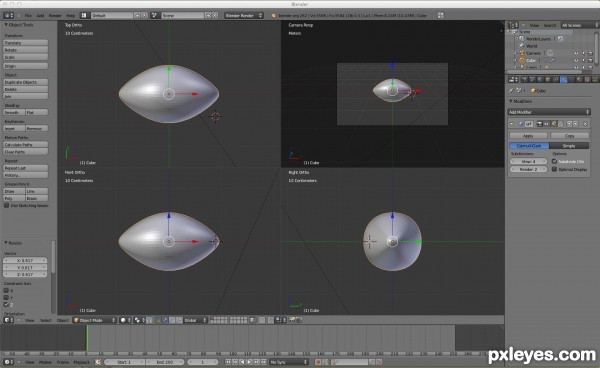The image size is (600, 368).
Task: Click the Repeat Last button
Action: [x=26, y=168]
